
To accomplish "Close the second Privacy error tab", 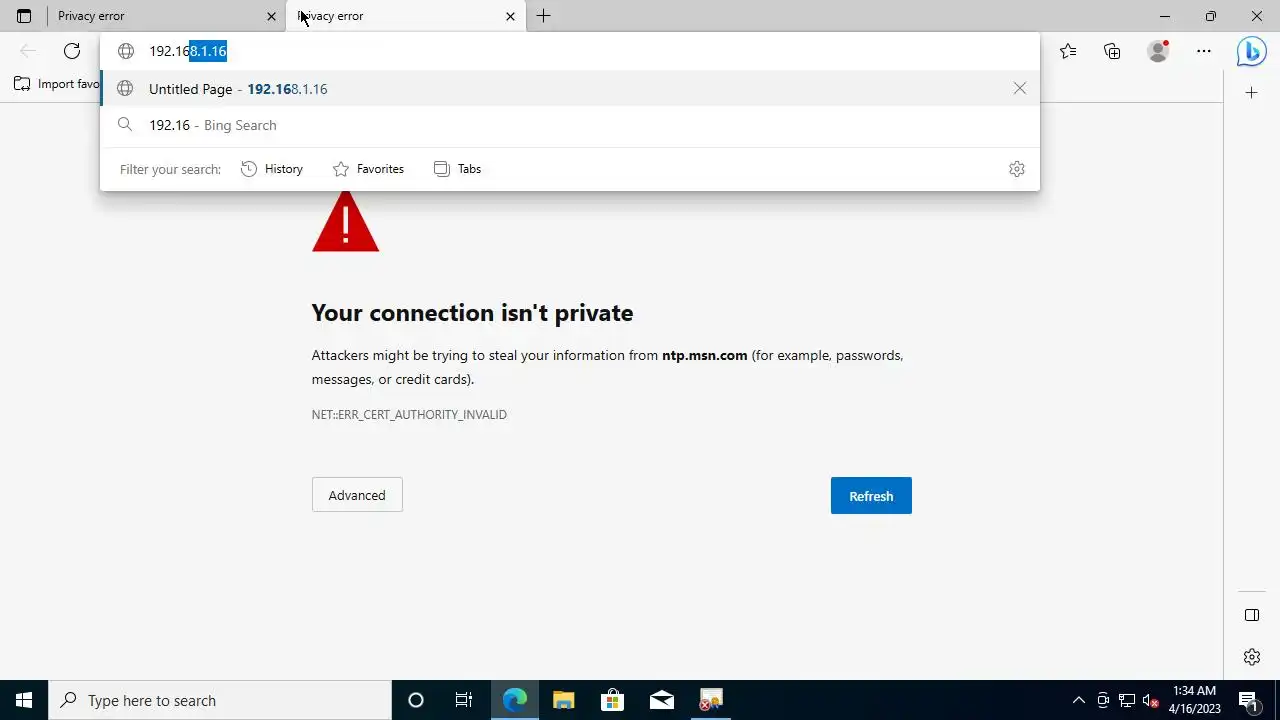I will tap(510, 16).
